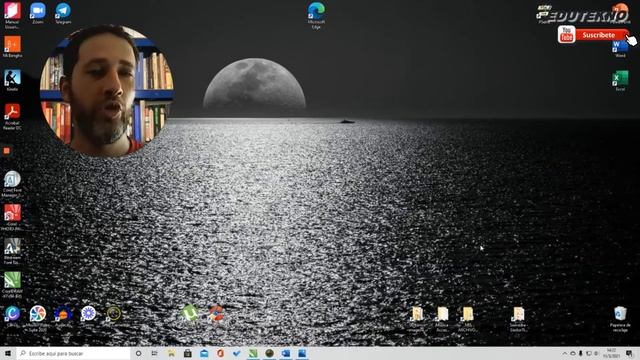Image resolution: width=640 pixels, height=360 pixels.
Task: Click the Windows Start button
Action: 8,353
